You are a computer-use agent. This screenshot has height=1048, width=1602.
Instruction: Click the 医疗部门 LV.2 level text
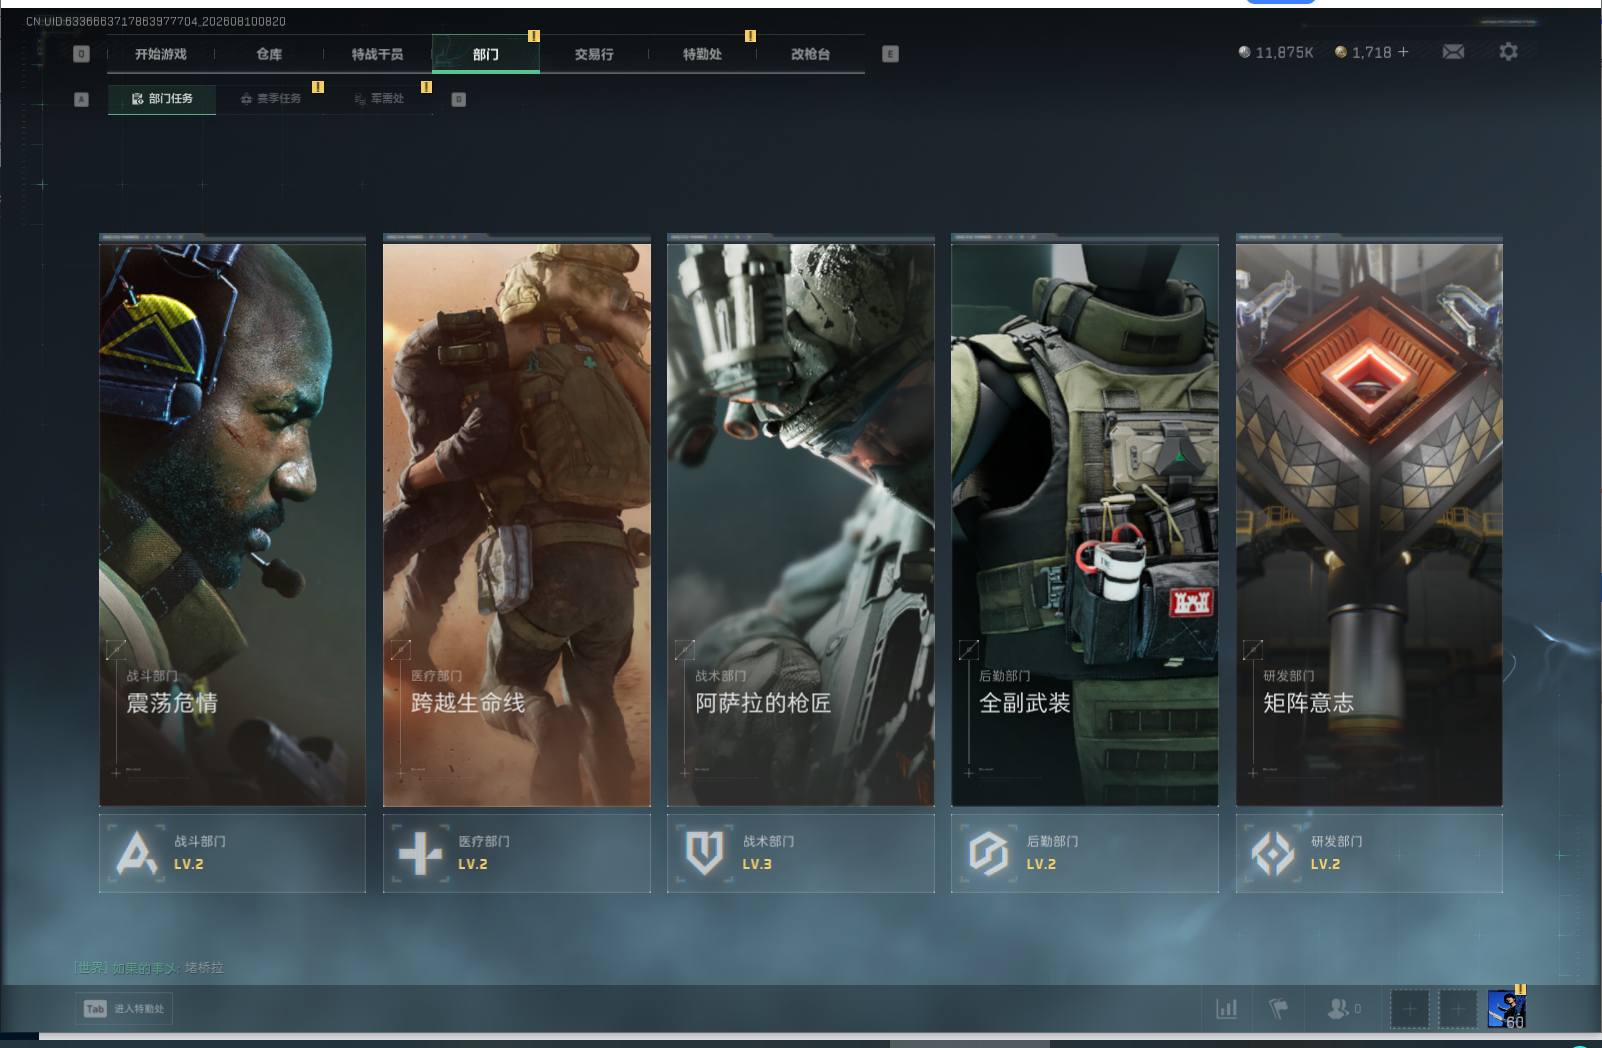pyautogui.click(x=473, y=865)
